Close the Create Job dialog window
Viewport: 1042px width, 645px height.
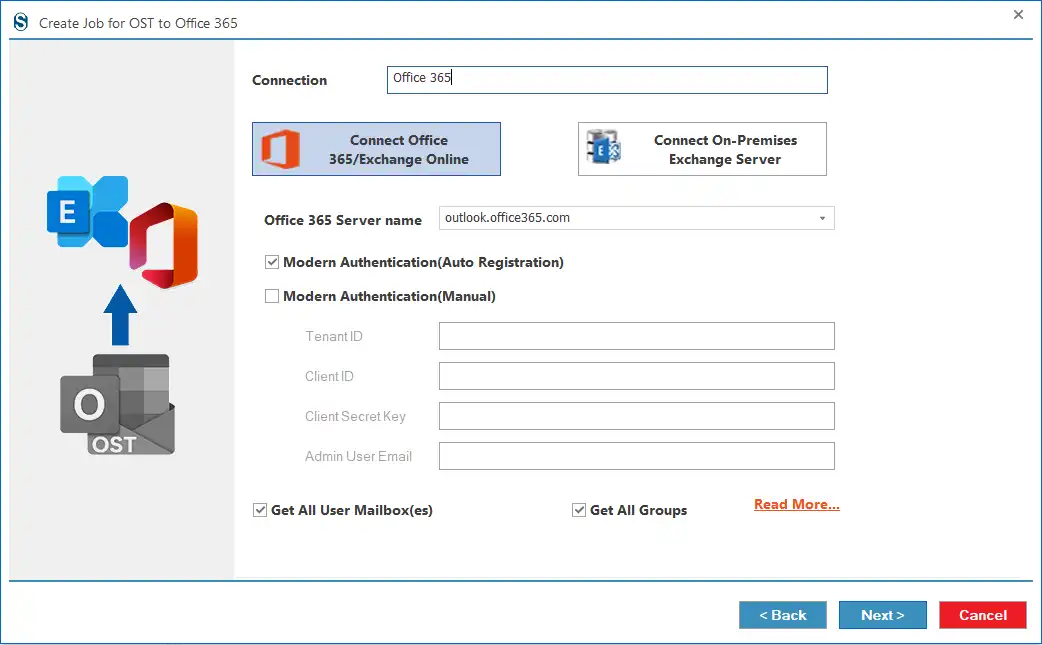pyautogui.click(x=1018, y=15)
